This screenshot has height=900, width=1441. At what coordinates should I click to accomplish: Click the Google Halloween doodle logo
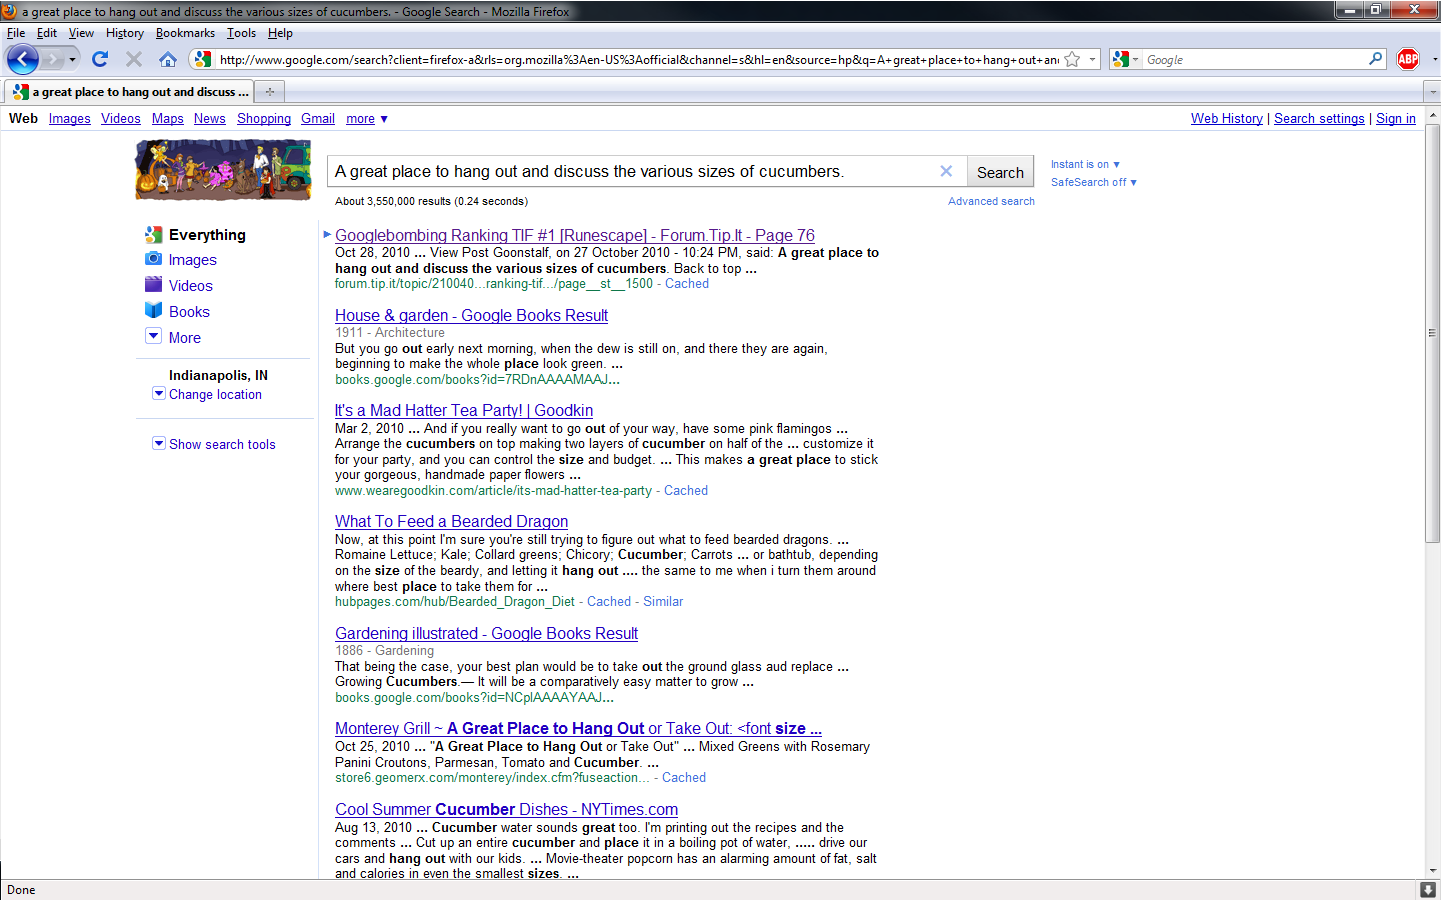pos(223,170)
